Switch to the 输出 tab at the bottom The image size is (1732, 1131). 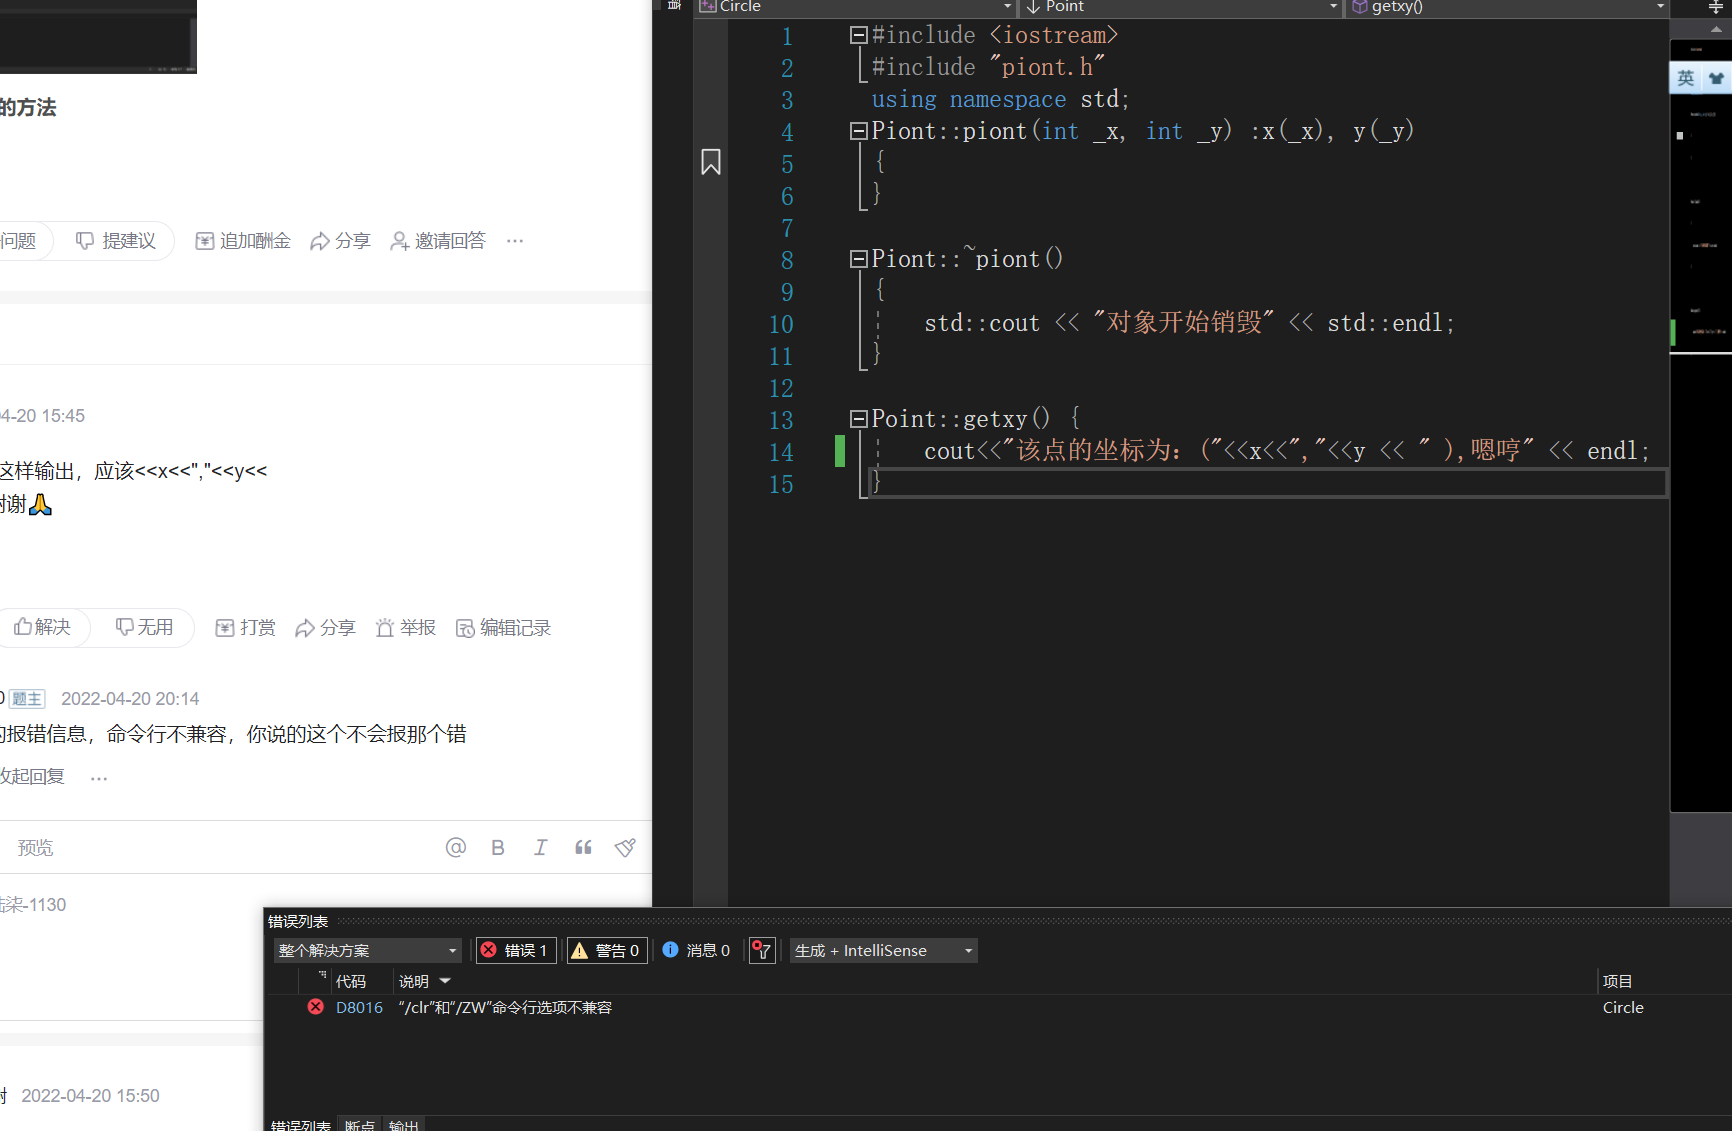point(404,1124)
